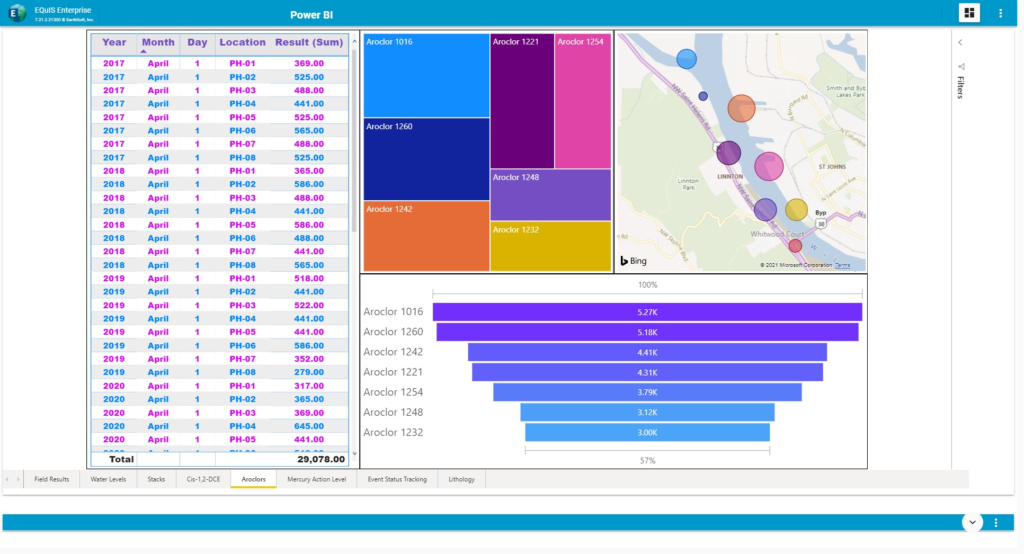1024x554 pixels.
Task: Open the bottom widget three-dot menu
Action: click(996, 523)
